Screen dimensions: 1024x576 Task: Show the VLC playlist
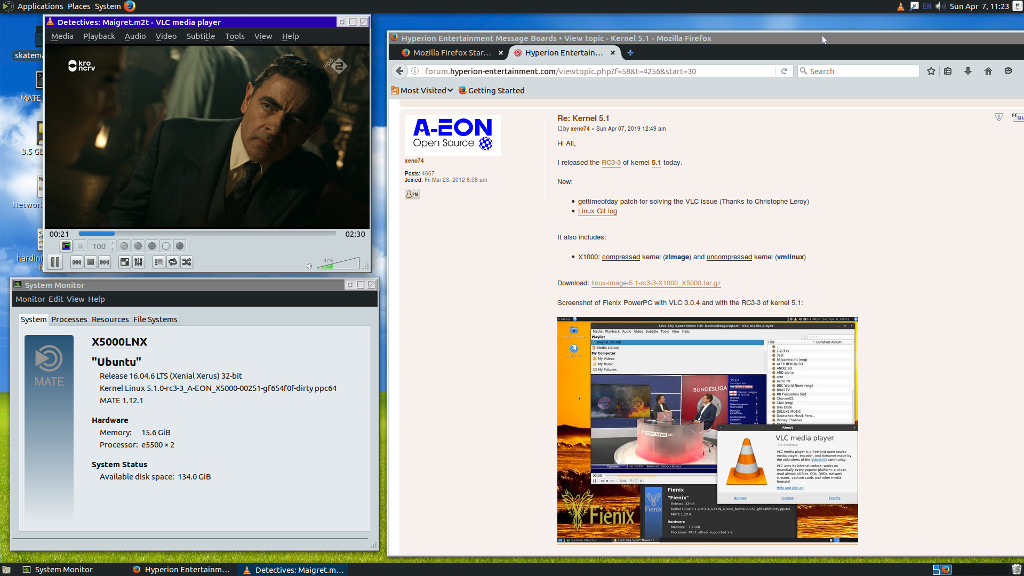coord(158,262)
